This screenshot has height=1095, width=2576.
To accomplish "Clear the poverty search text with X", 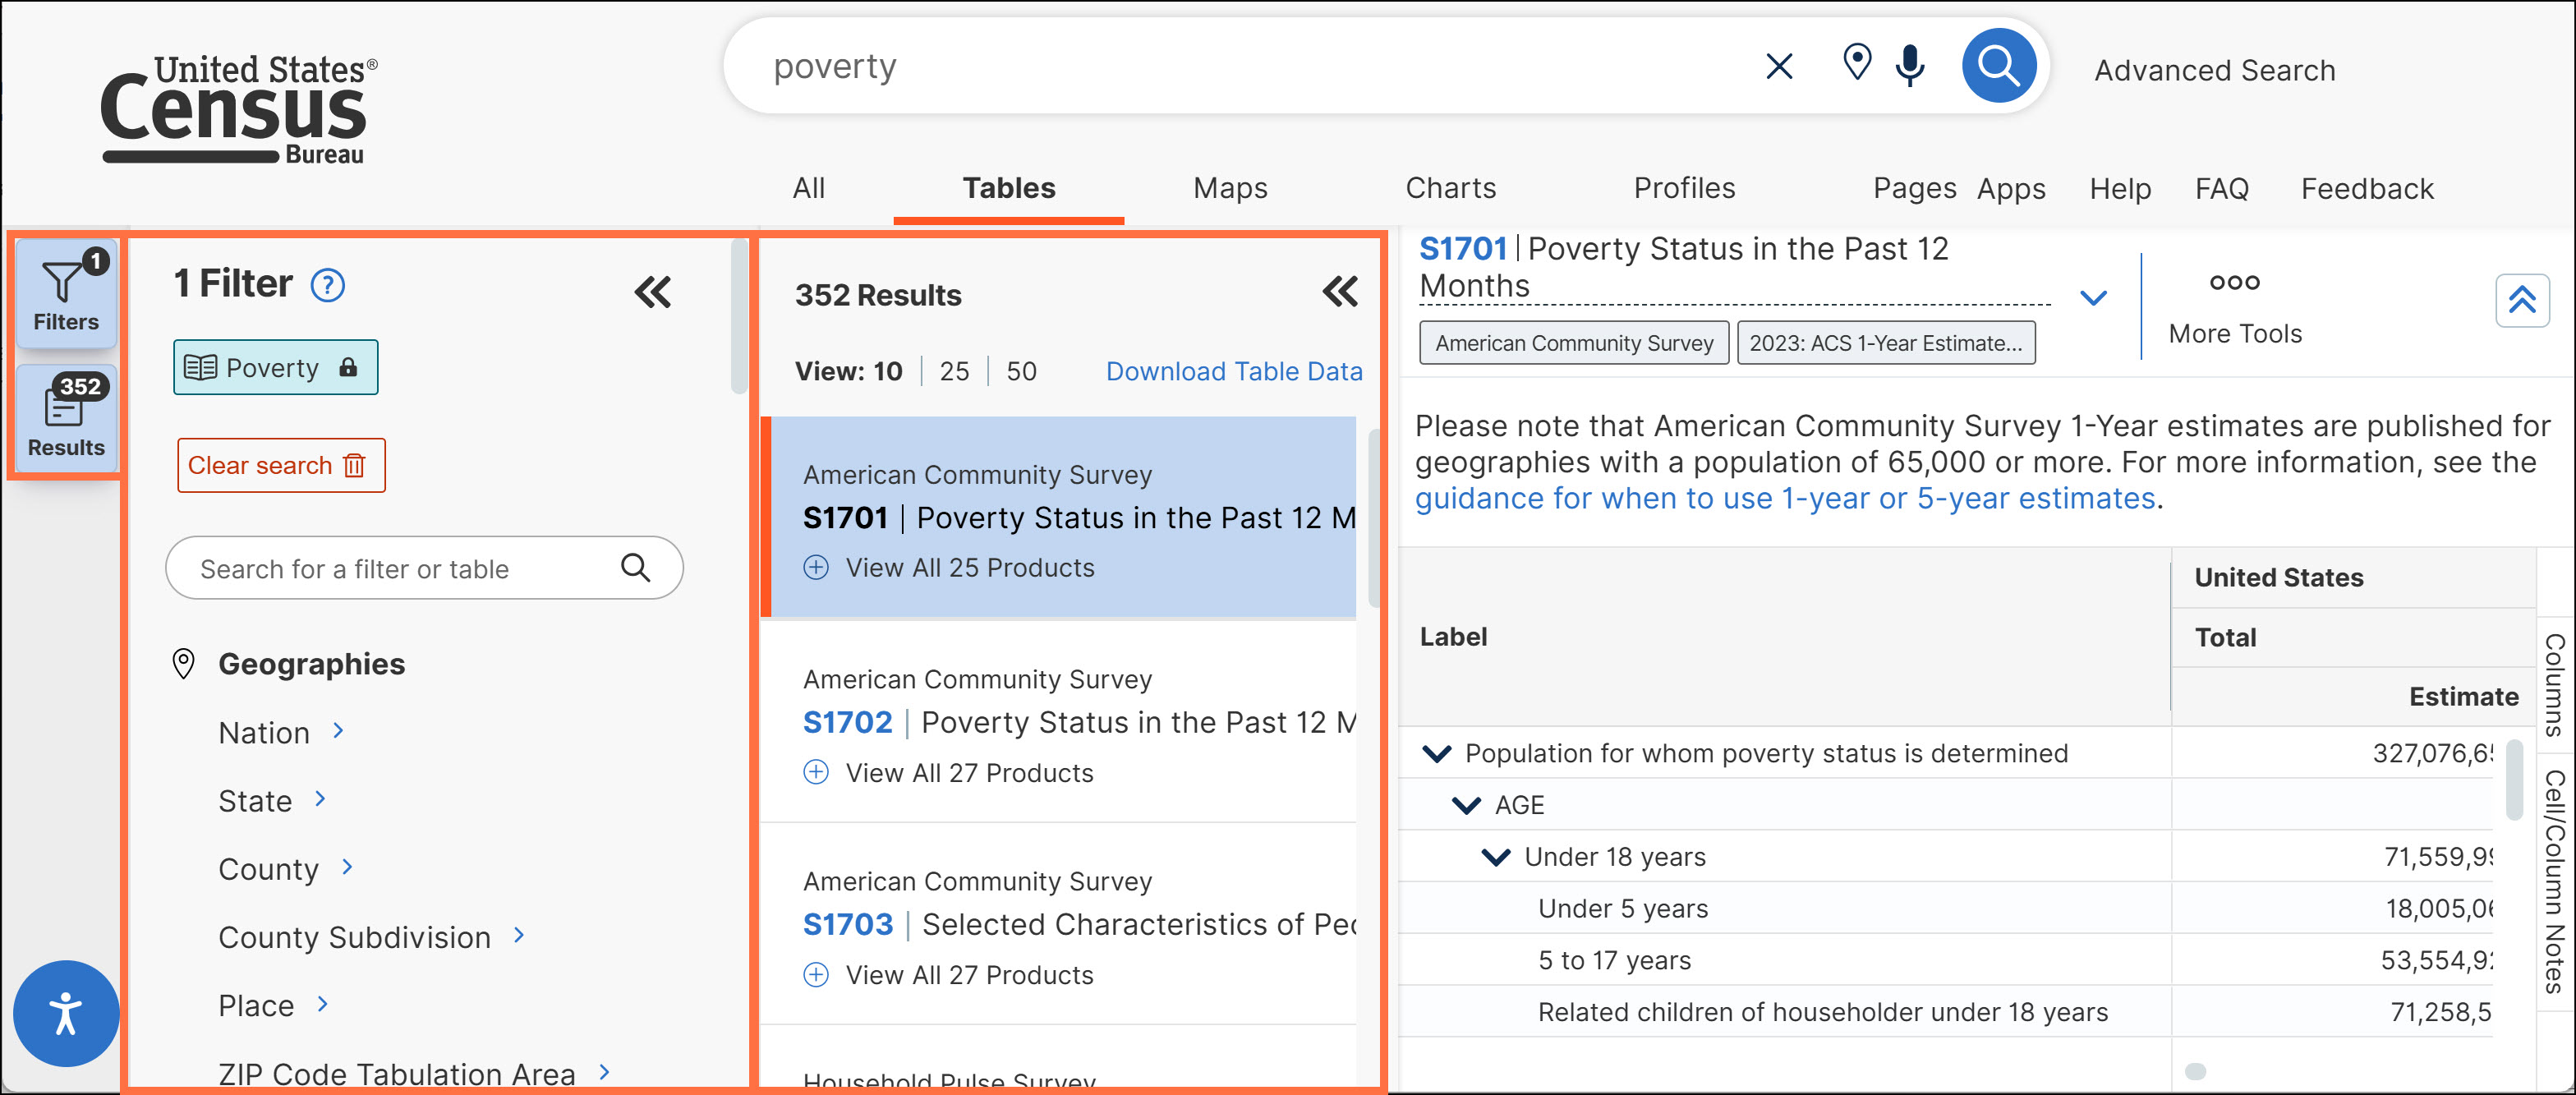I will [x=1778, y=66].
